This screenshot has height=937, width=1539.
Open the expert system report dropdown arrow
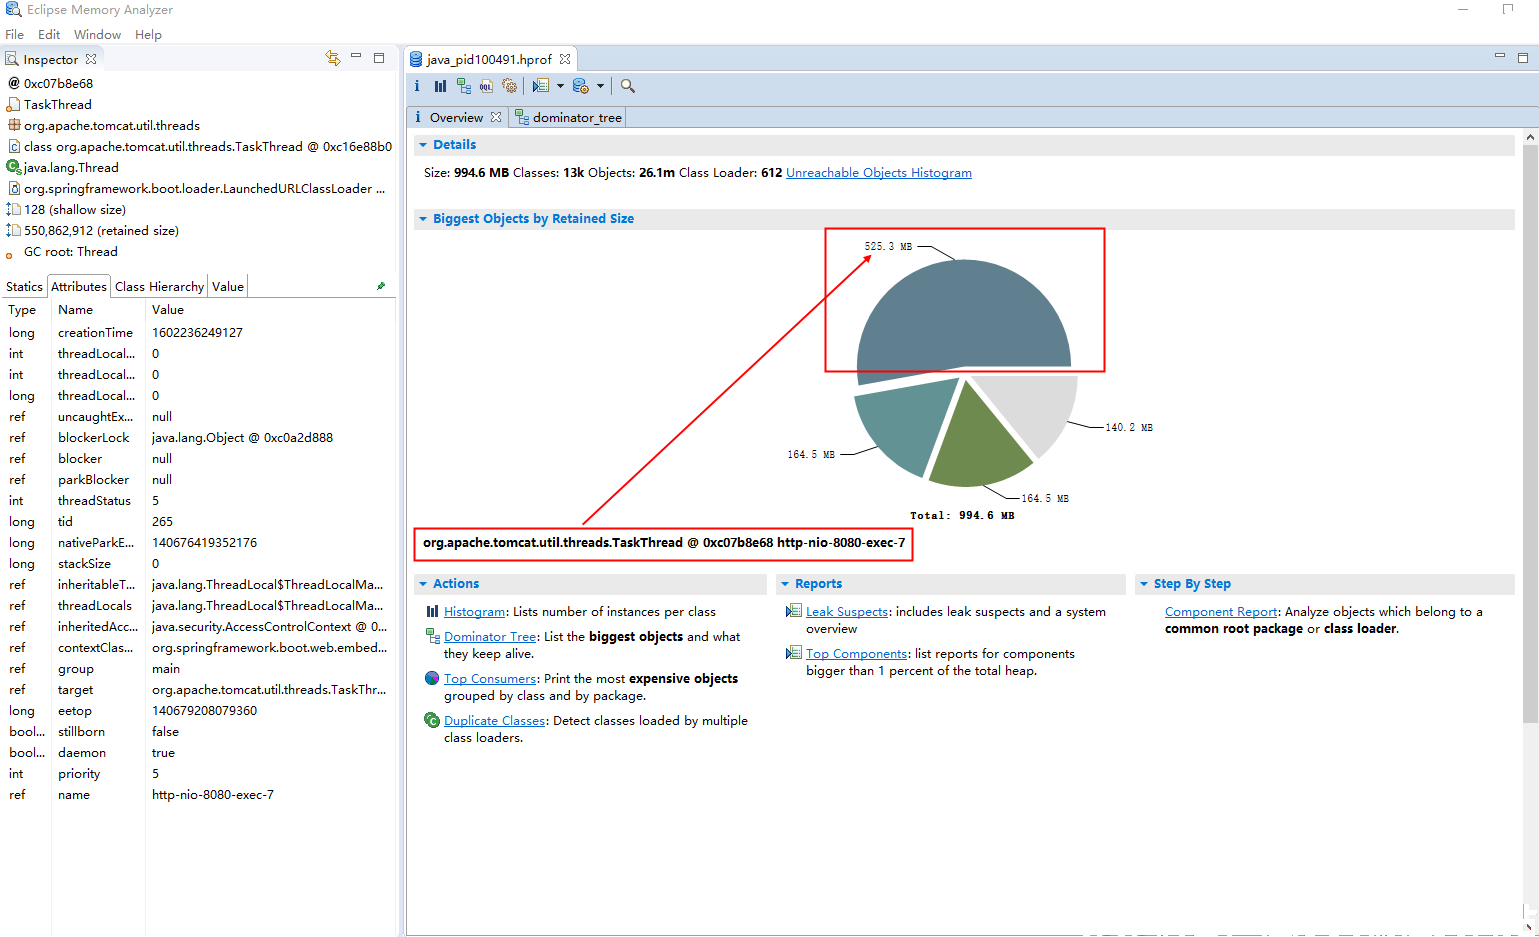(560, 86)
